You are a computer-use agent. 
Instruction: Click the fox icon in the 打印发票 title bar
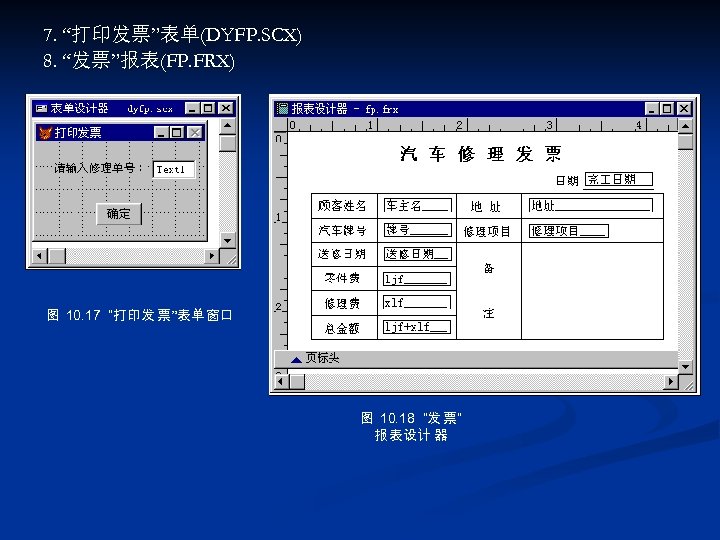pos(45,133)
